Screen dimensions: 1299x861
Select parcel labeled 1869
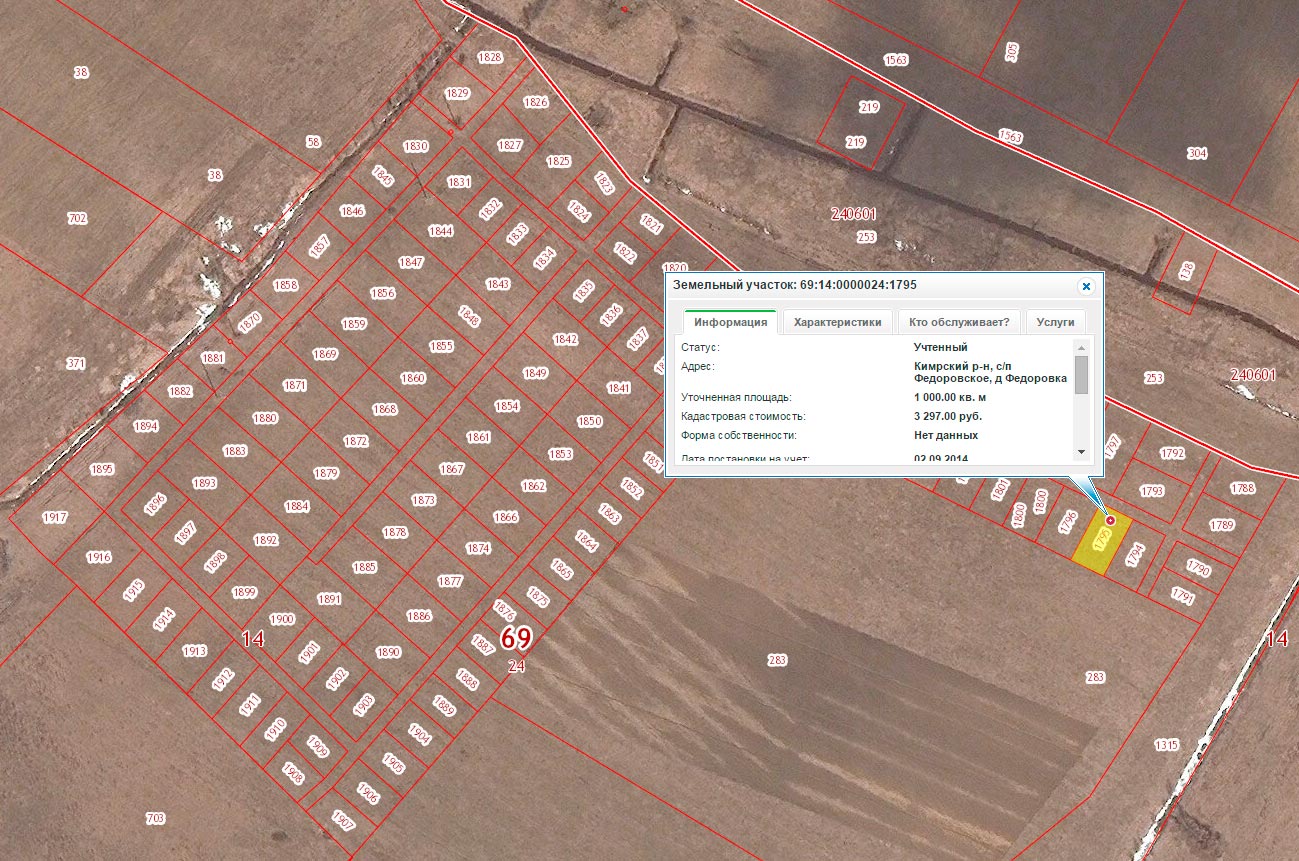pos(325,354)
